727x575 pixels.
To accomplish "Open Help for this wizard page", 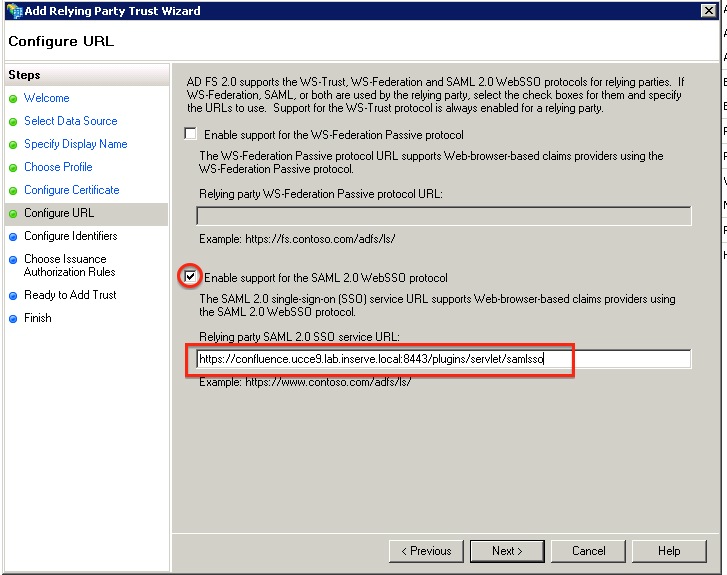I will [x=669, y=551].
